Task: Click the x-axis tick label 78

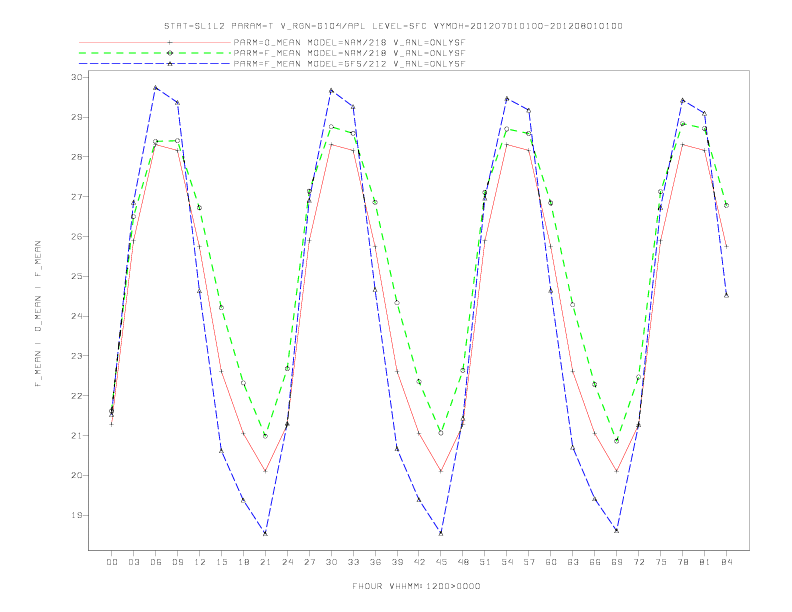Action: click(x=682, y=562)
